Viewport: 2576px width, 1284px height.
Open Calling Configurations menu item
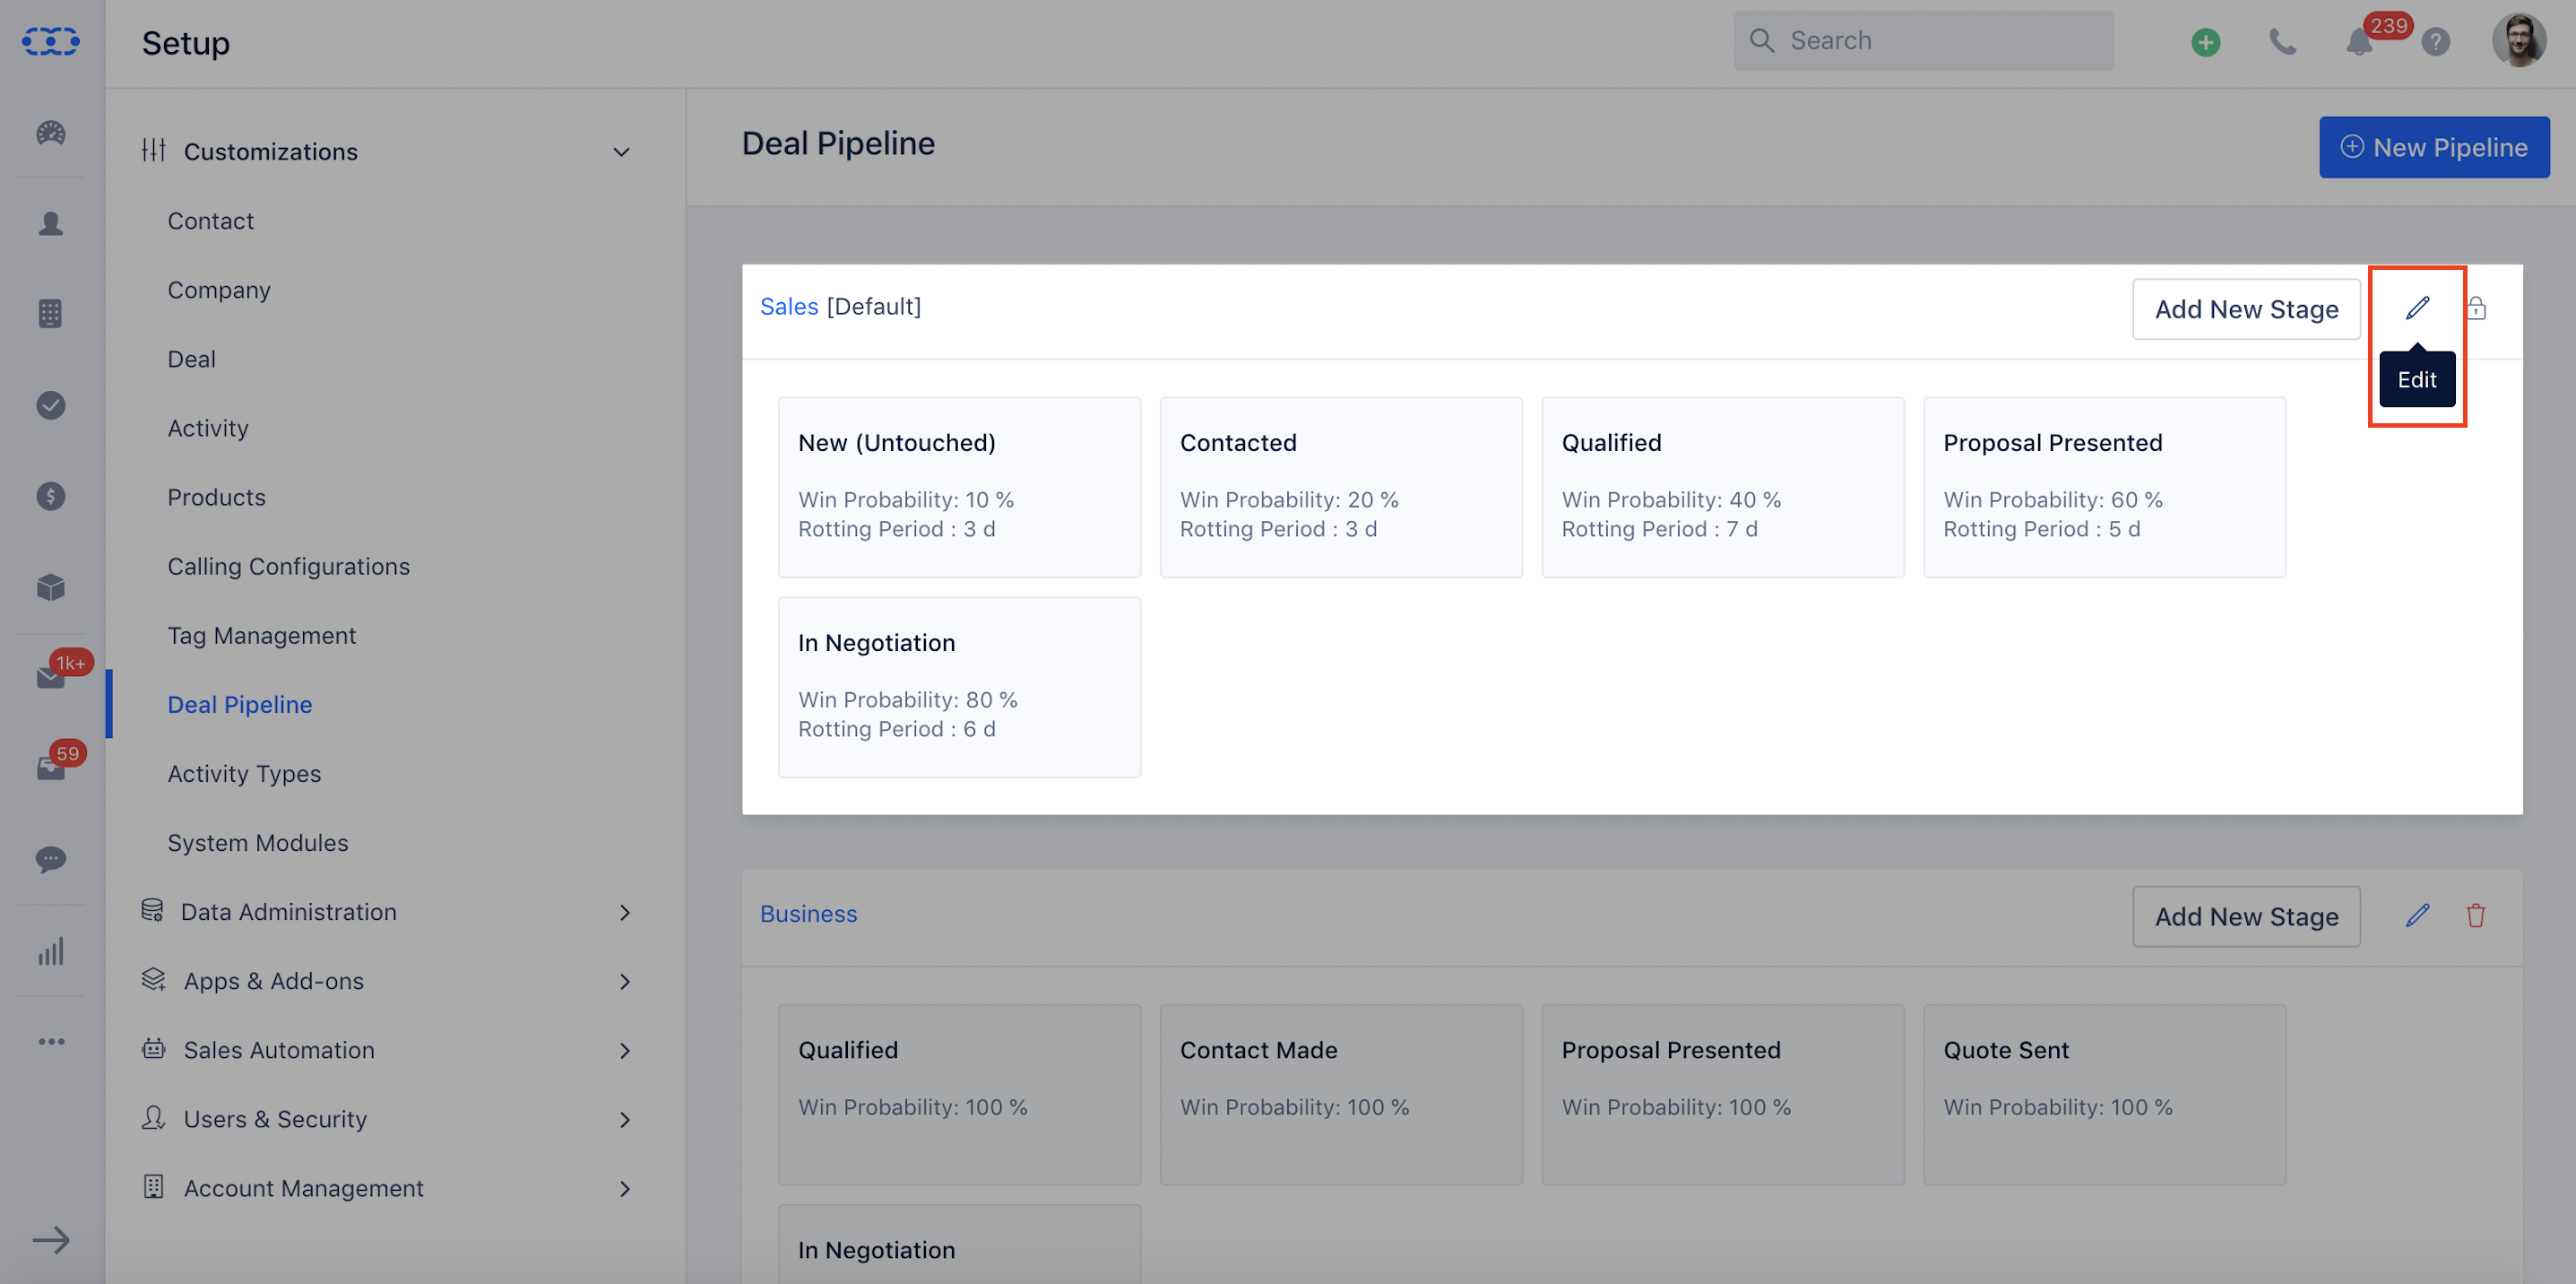[288, 566]
